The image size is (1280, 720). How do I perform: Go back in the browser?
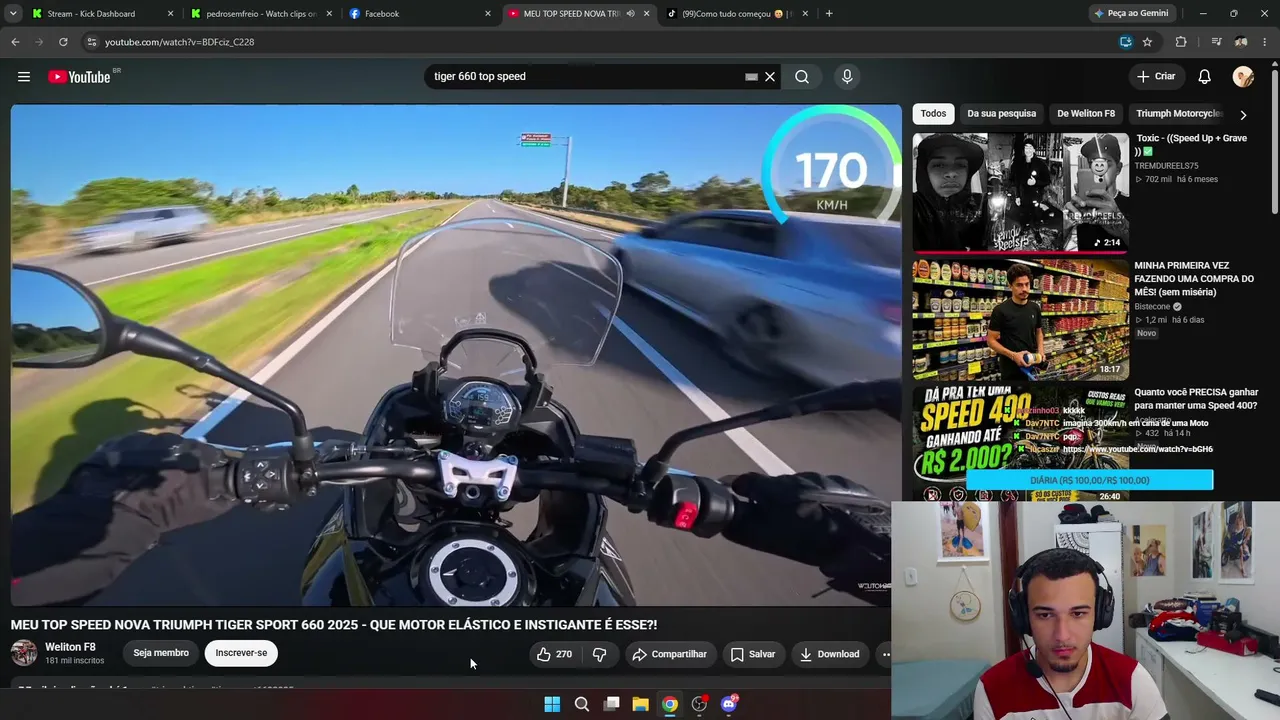coord(15,42)
